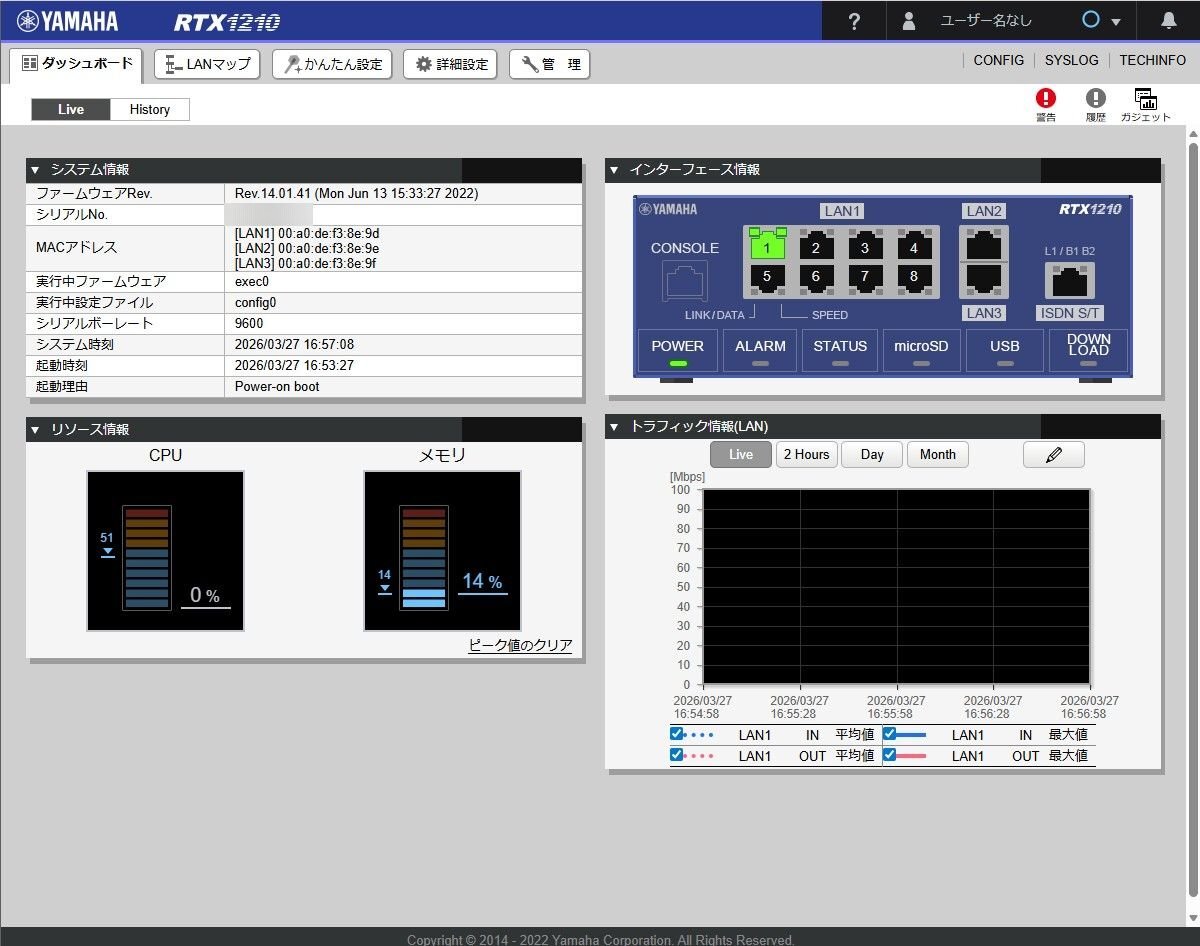
Task: Click LAN1 port 5 in interface diagram
Action: pos(767,277)
